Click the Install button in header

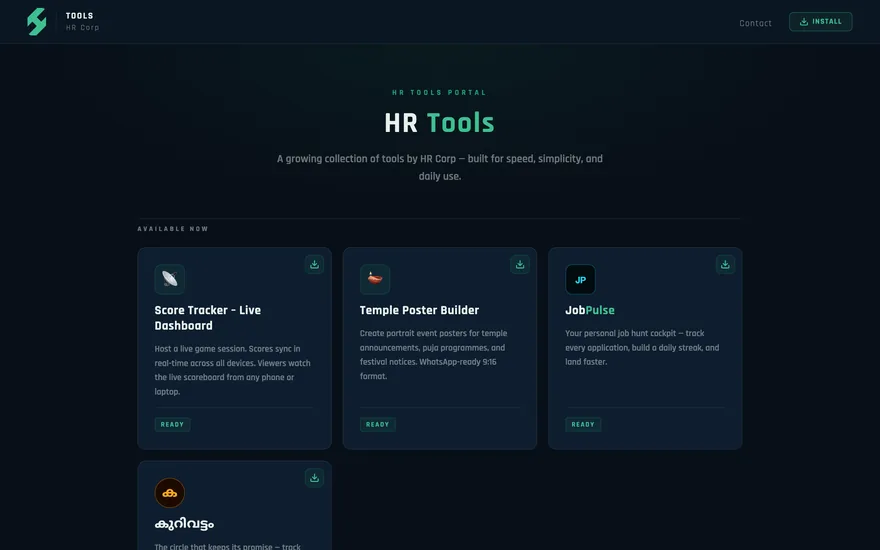[821, 22]
